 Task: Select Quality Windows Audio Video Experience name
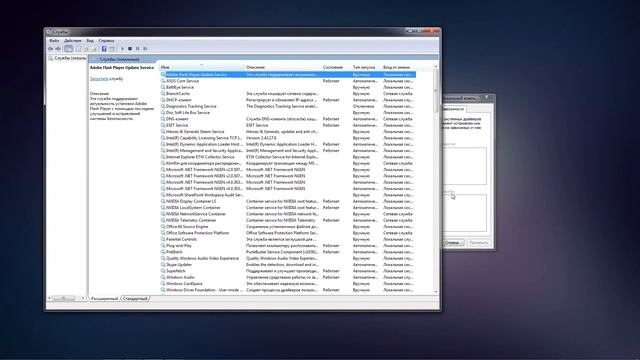(202, 258)
